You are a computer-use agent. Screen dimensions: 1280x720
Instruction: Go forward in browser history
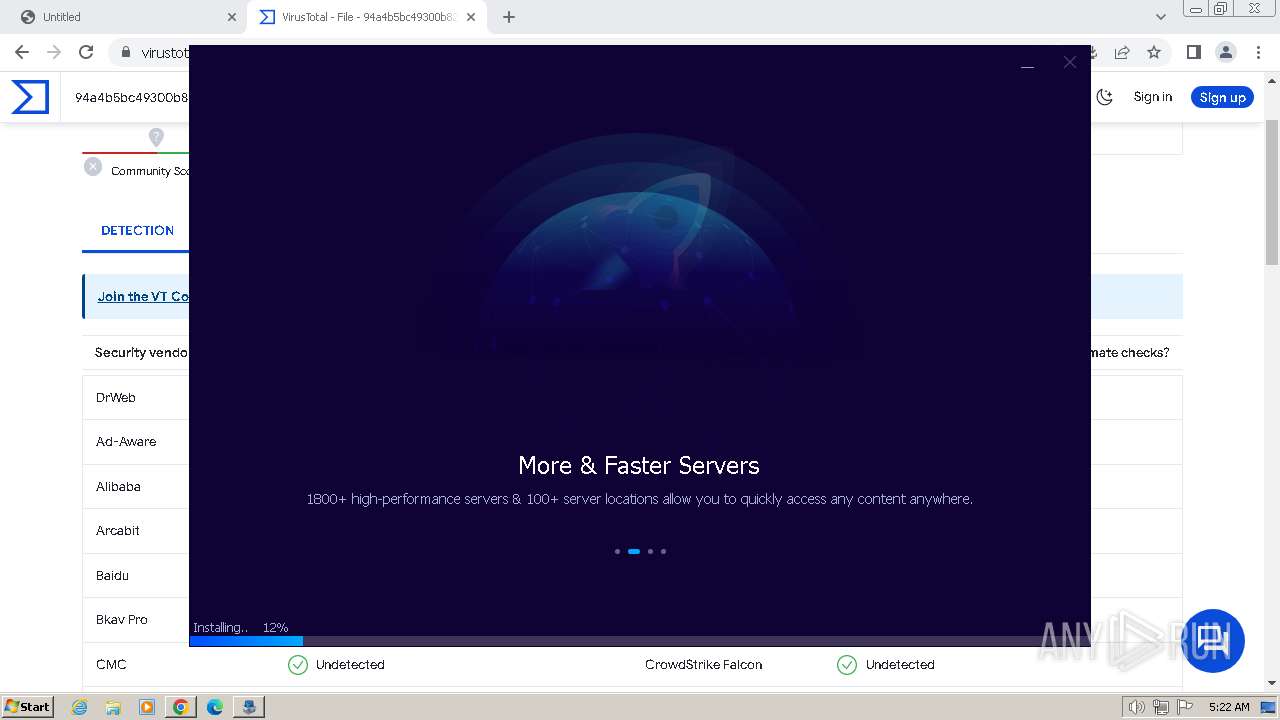(54, 52)
